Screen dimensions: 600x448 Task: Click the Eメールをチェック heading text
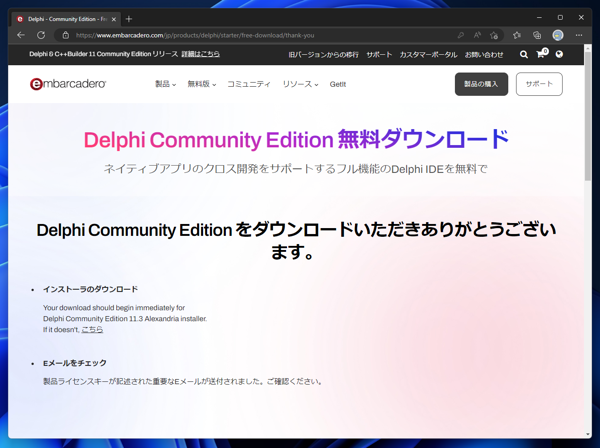pyautogui.click(x=75, y=363)
